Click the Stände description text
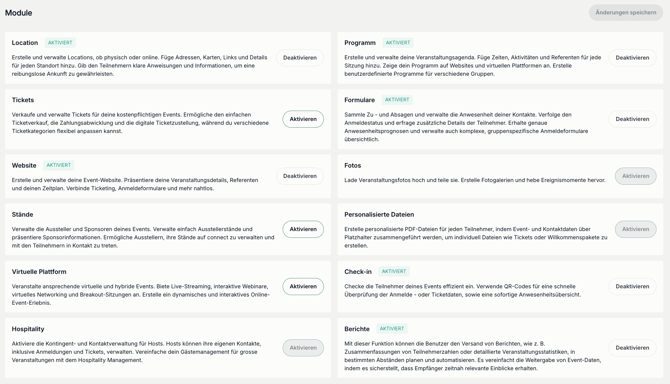 click(143, 237)
